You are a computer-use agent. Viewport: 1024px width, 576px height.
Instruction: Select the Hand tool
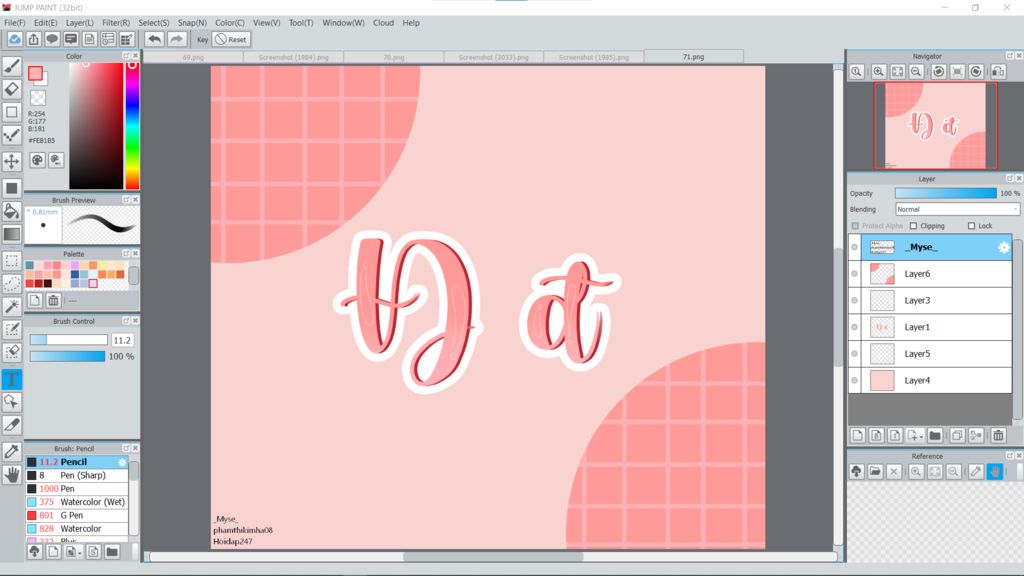(x=12, y=475)
